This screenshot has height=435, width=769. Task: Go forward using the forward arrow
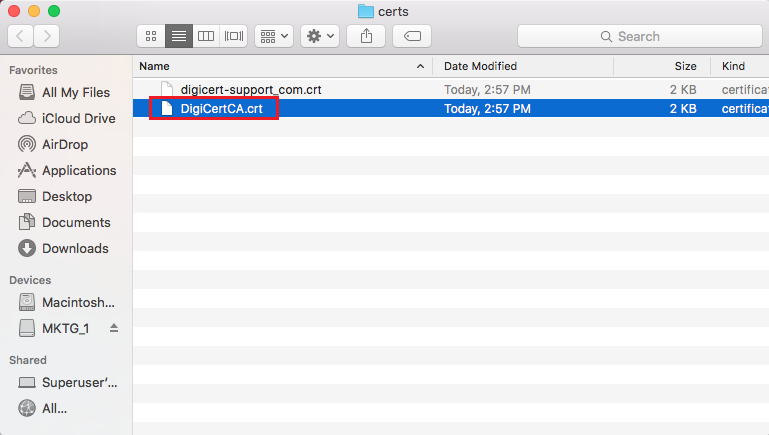click(x=46, y=36)
